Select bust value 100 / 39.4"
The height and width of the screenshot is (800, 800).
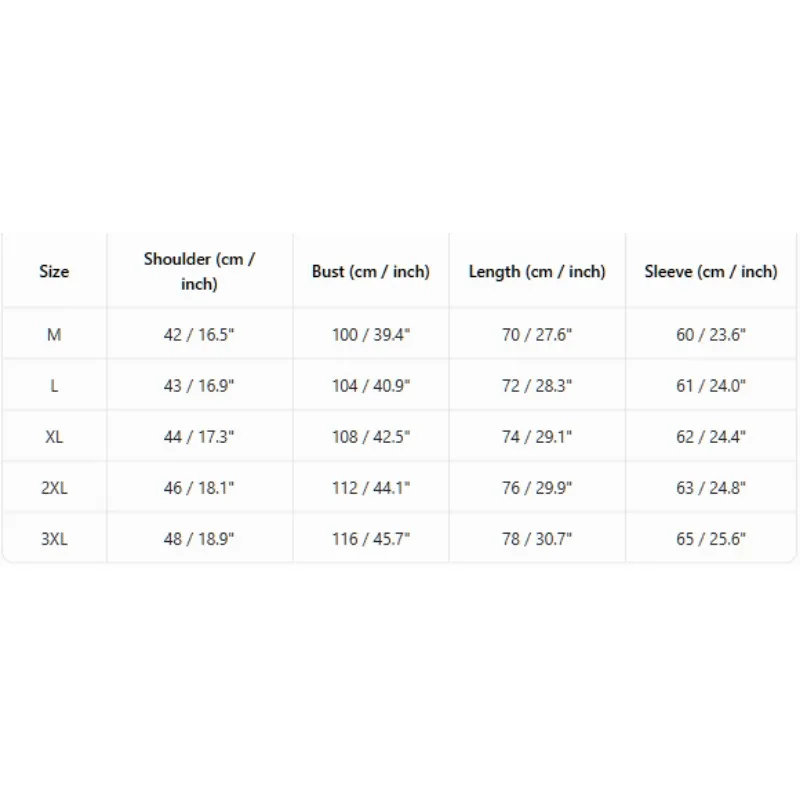[371, 335]
